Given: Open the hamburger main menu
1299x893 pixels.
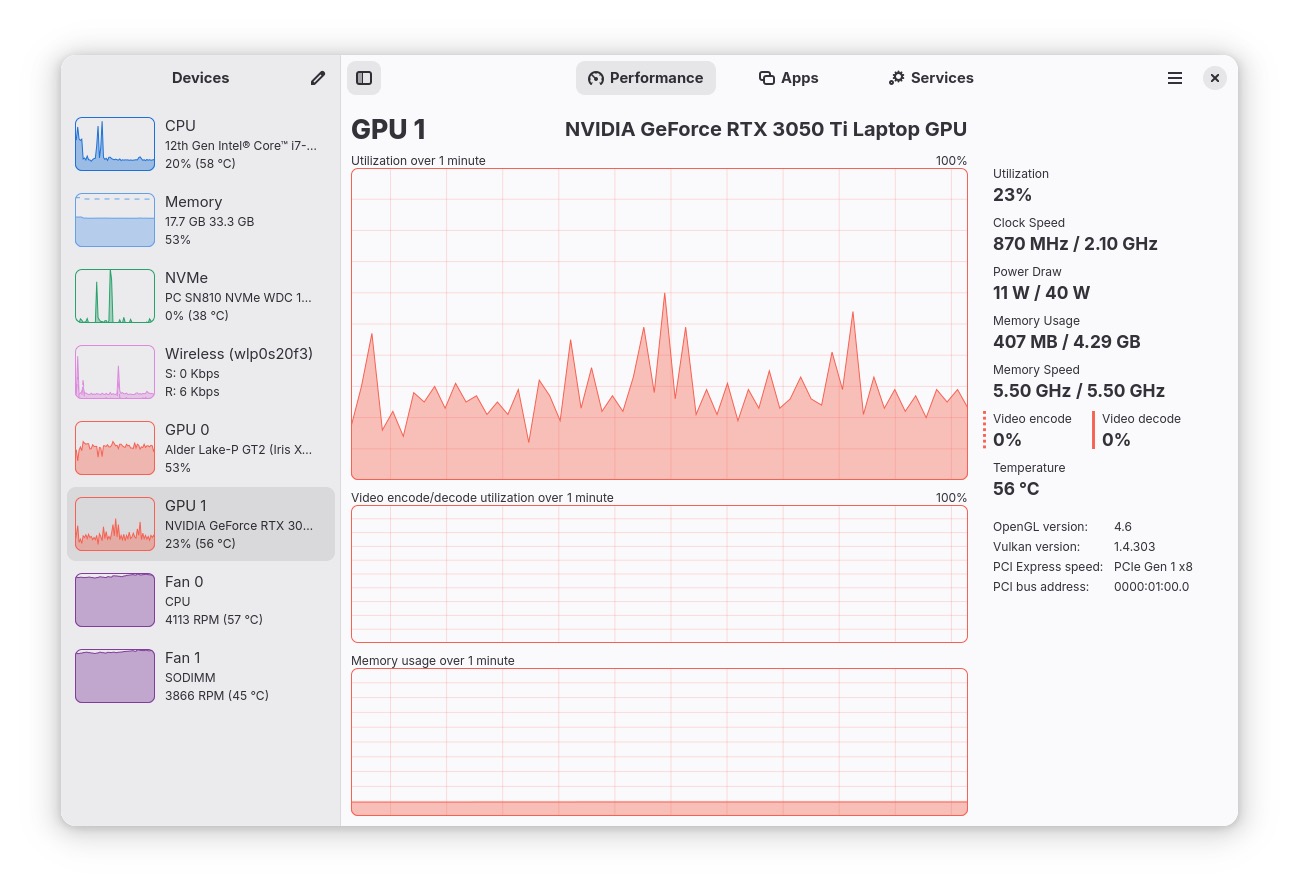Looking at the screenshot, I should pyautogui.click(x=1175, y=78).
